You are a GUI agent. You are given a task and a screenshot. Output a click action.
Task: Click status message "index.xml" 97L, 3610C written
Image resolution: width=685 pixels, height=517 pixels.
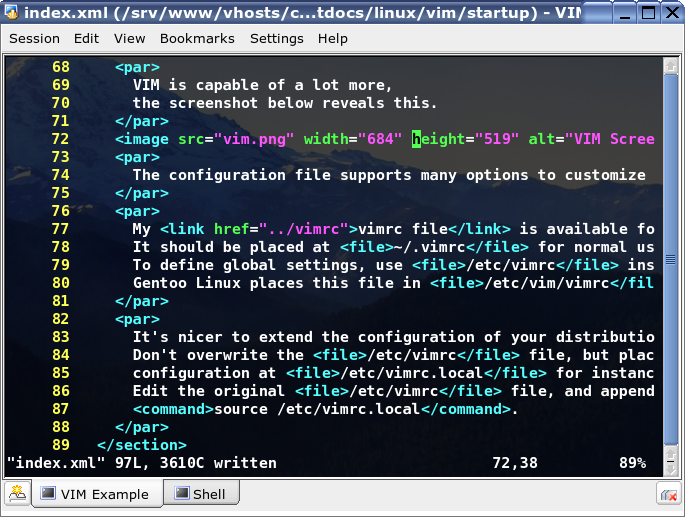point(142,463)
